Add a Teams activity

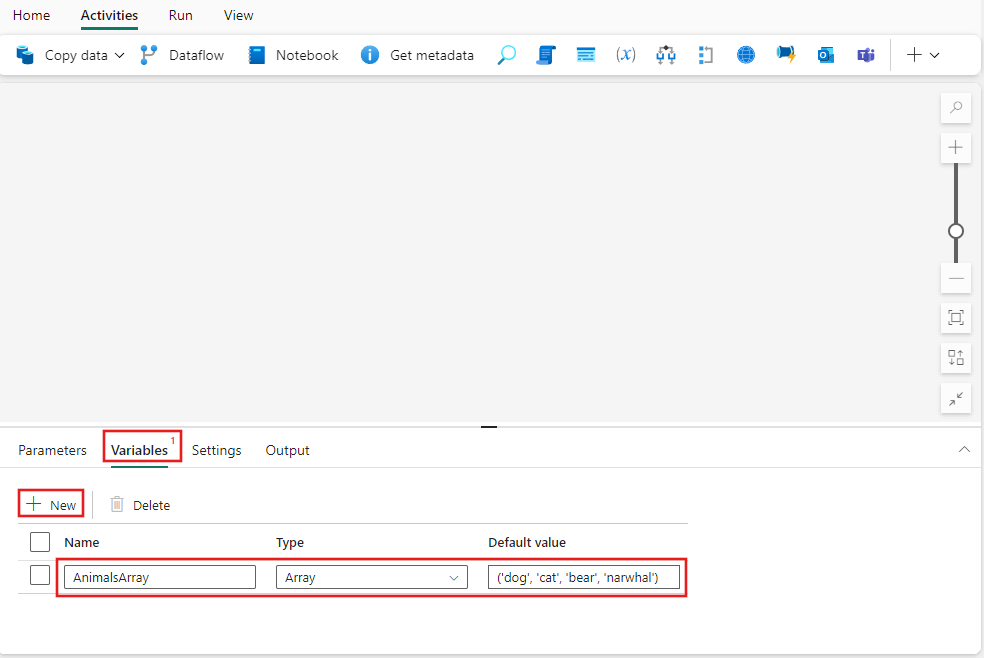[x=865, y=55]
